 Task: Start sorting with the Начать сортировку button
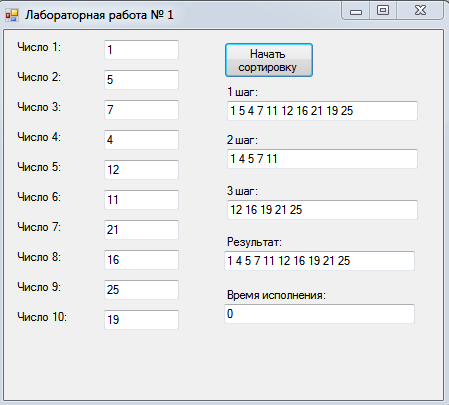coord(269,60)
